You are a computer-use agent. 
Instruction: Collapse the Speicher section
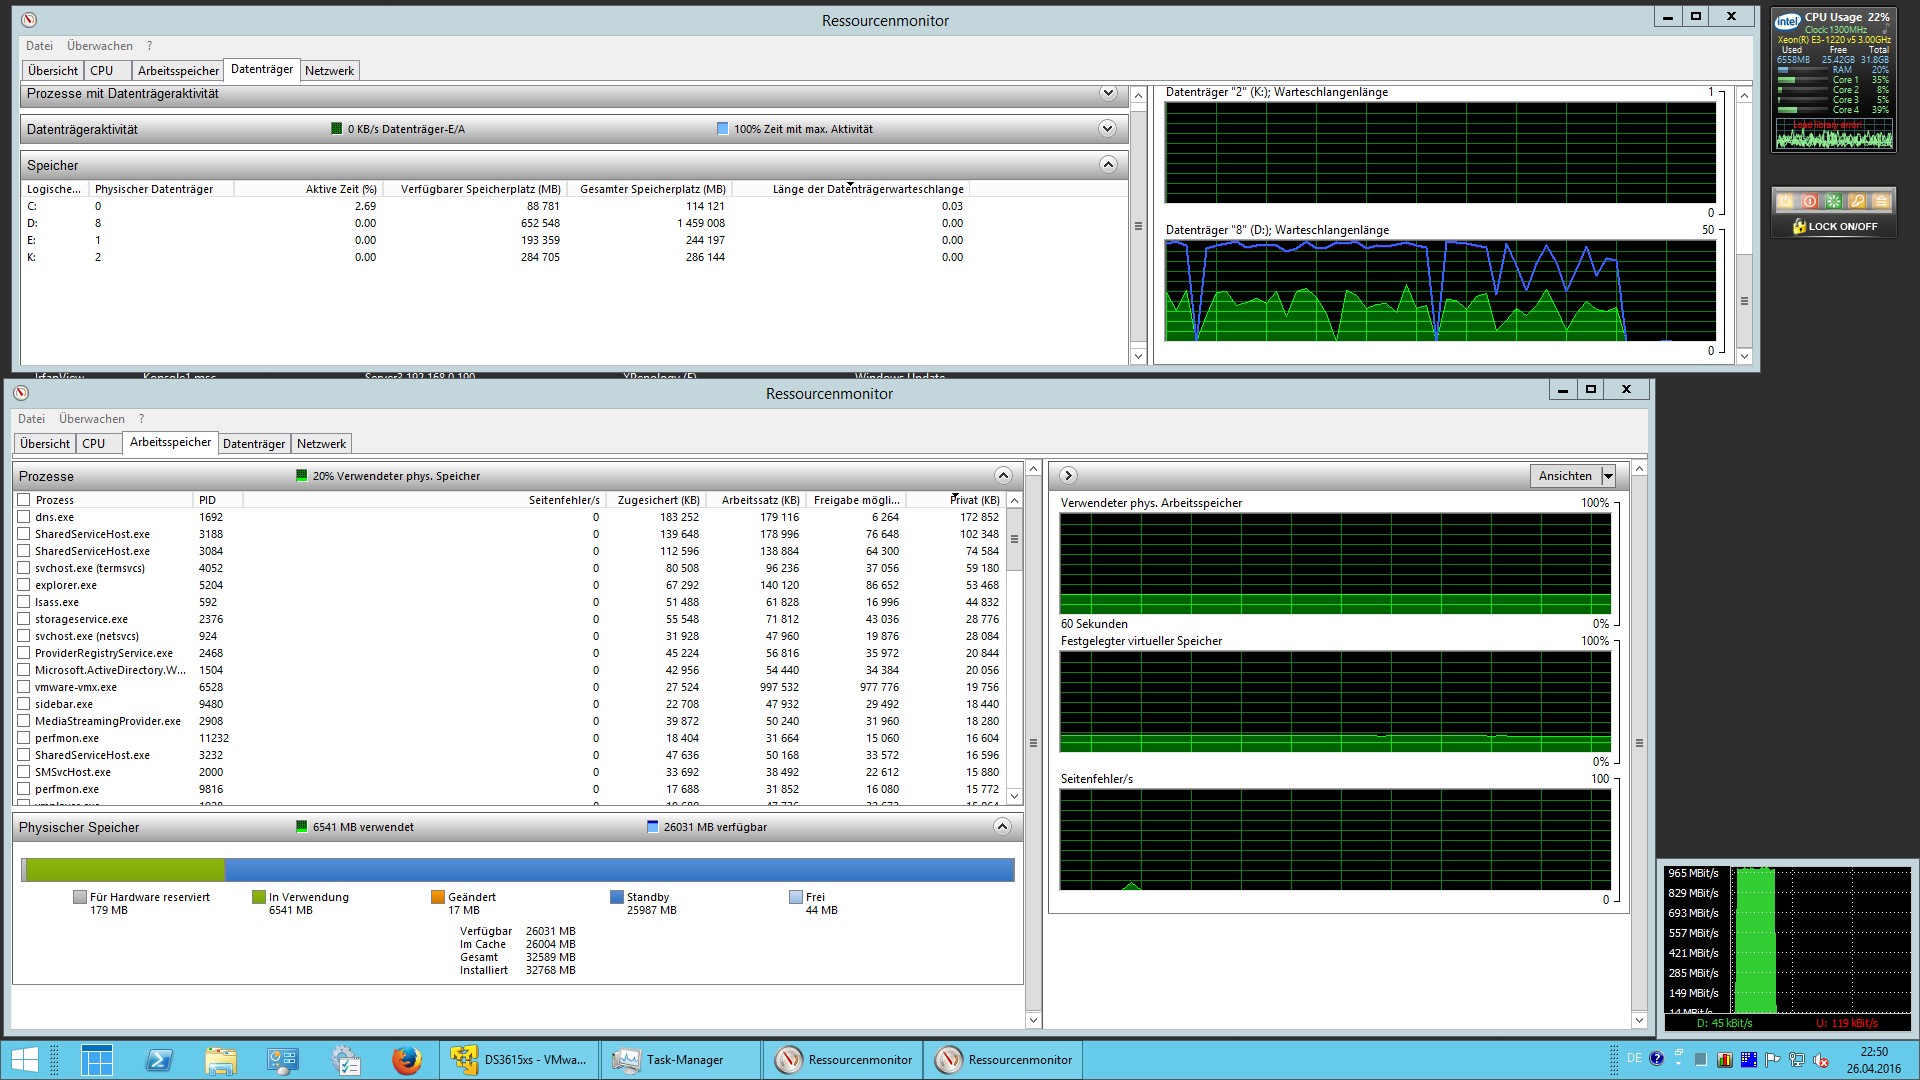tap(1108, 164)
